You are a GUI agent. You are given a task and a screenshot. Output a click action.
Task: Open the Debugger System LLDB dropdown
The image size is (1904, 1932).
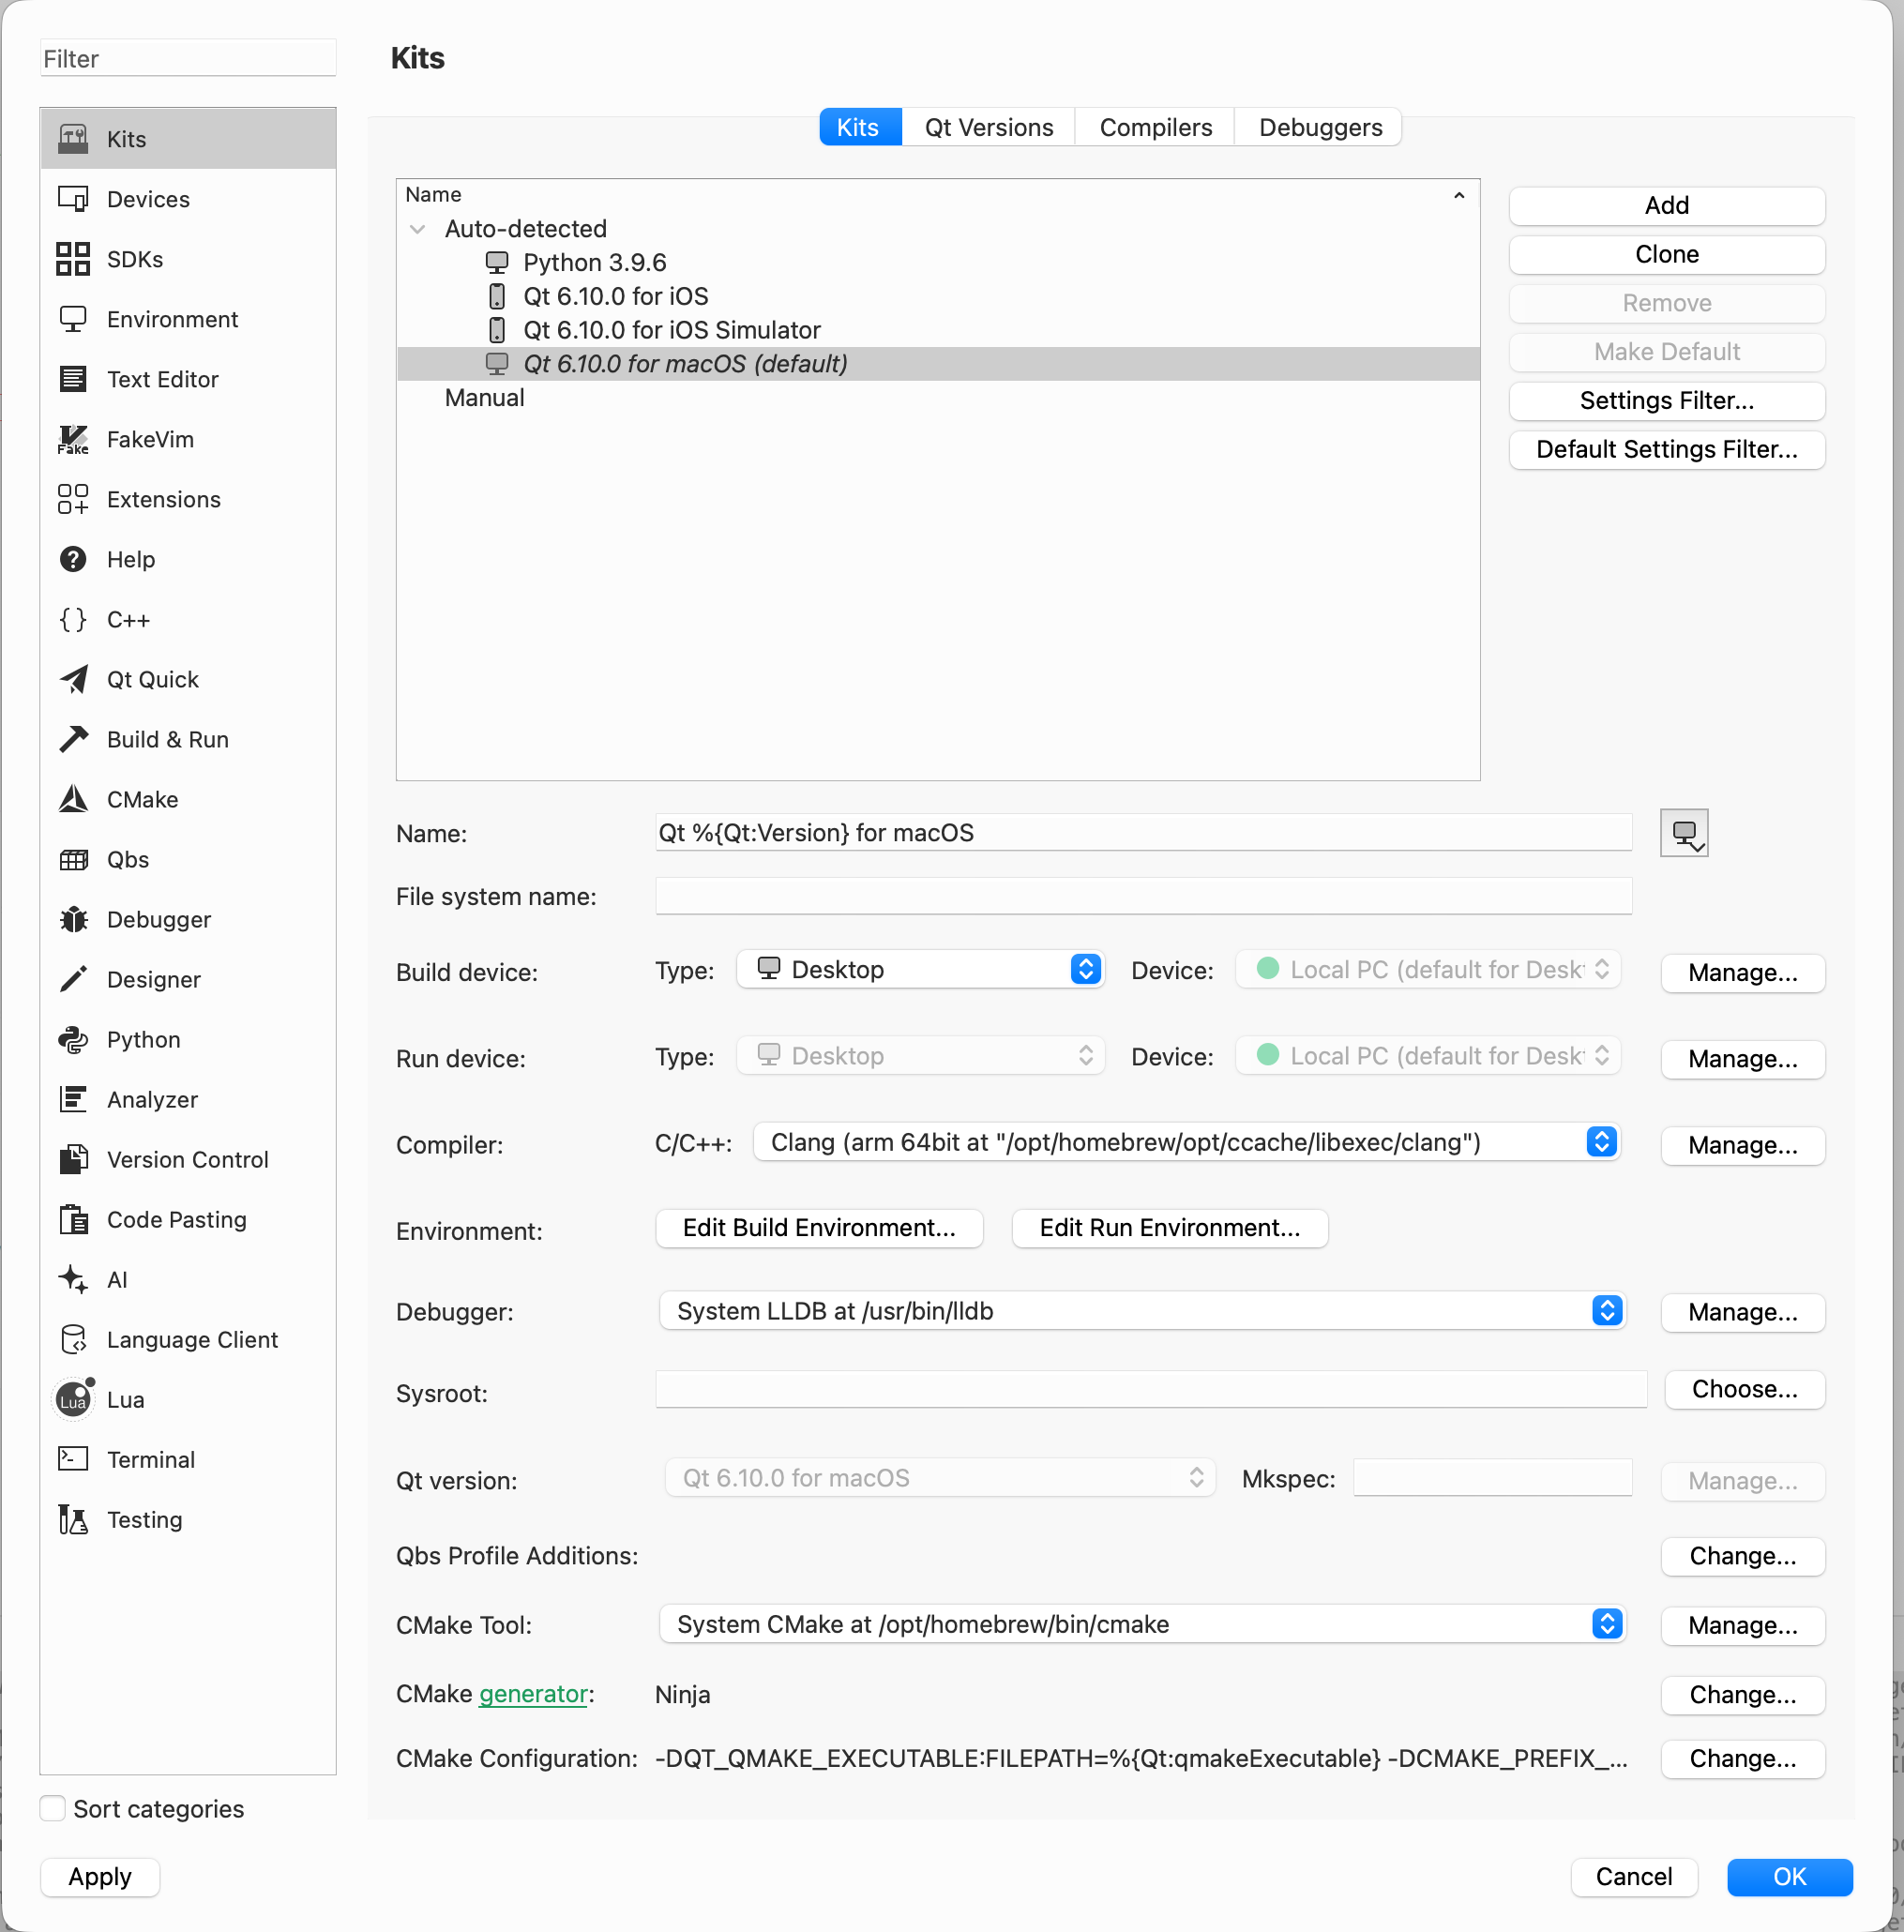[x=1142, y=1310]
